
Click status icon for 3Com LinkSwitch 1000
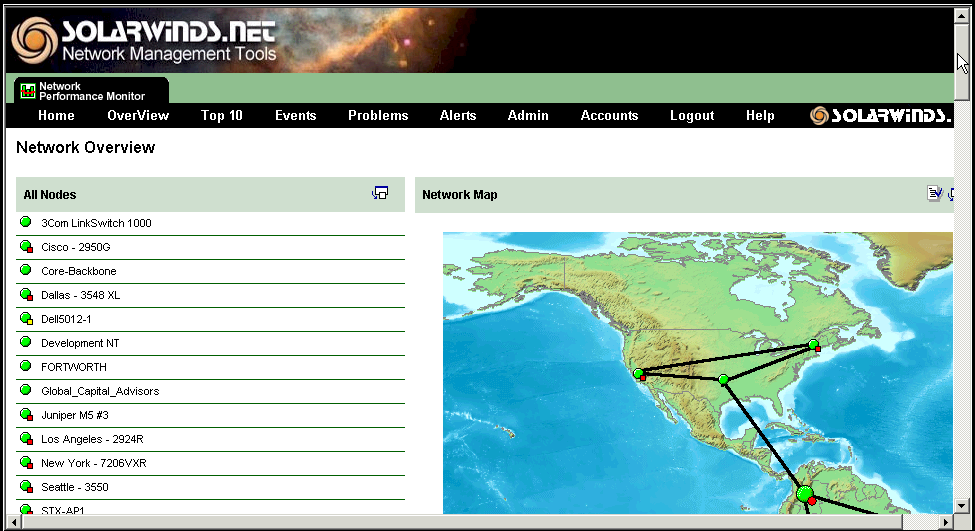coord(25,222)
